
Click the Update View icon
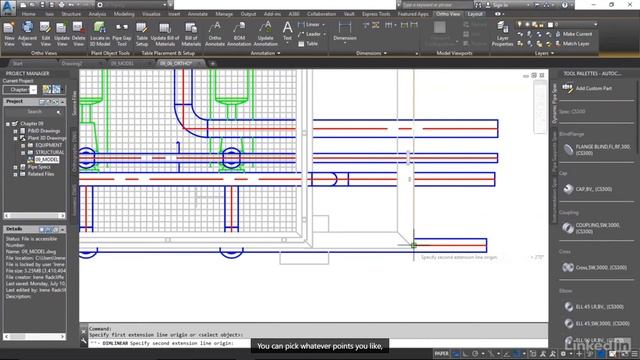(x=62, y=33)
